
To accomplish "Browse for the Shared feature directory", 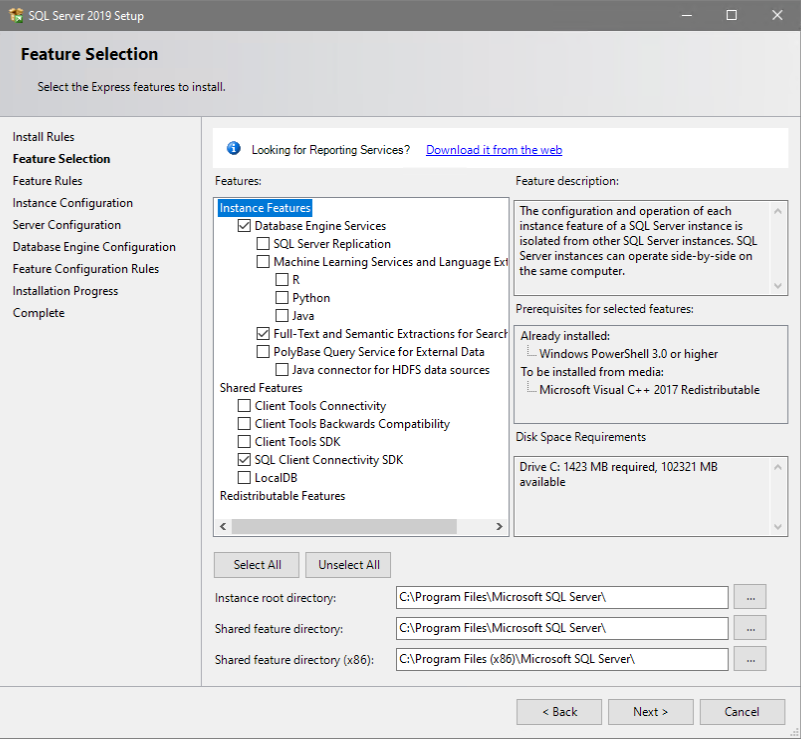I will click(750, 628).
